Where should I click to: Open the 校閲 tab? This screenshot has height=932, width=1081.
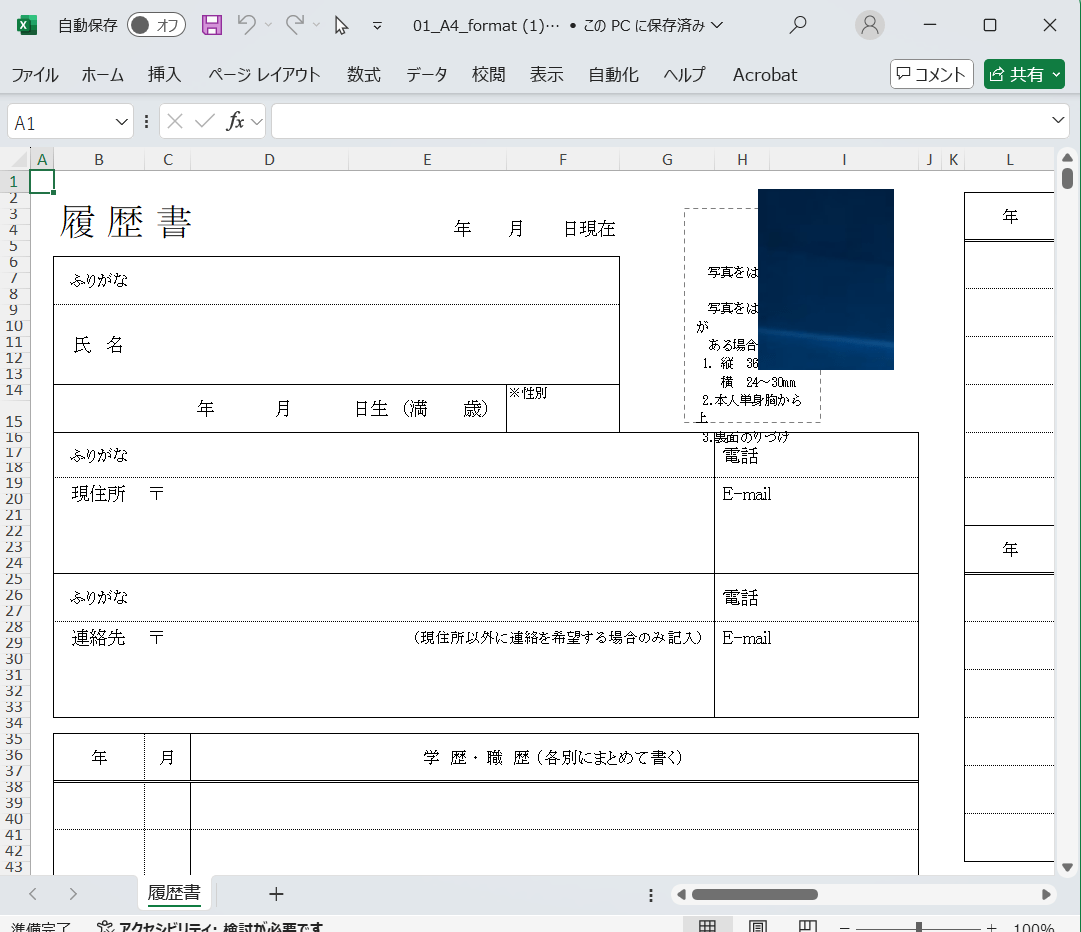click(x=488, y=74)
